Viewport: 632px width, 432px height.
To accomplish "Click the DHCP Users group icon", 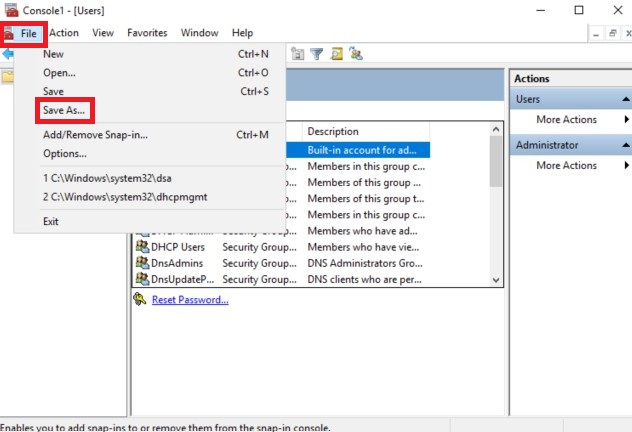I will pyautogui.click(x=142, y=246).
